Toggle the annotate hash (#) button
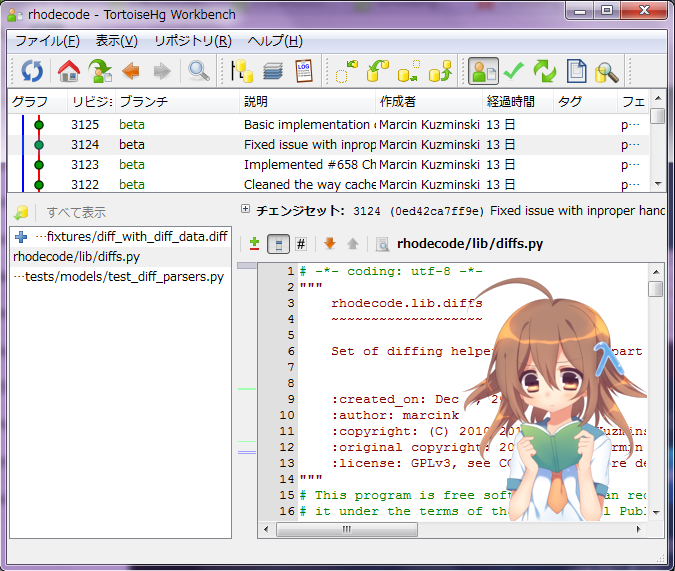The width and height of the screenshot is (675, 571). [x=301, y=244]
